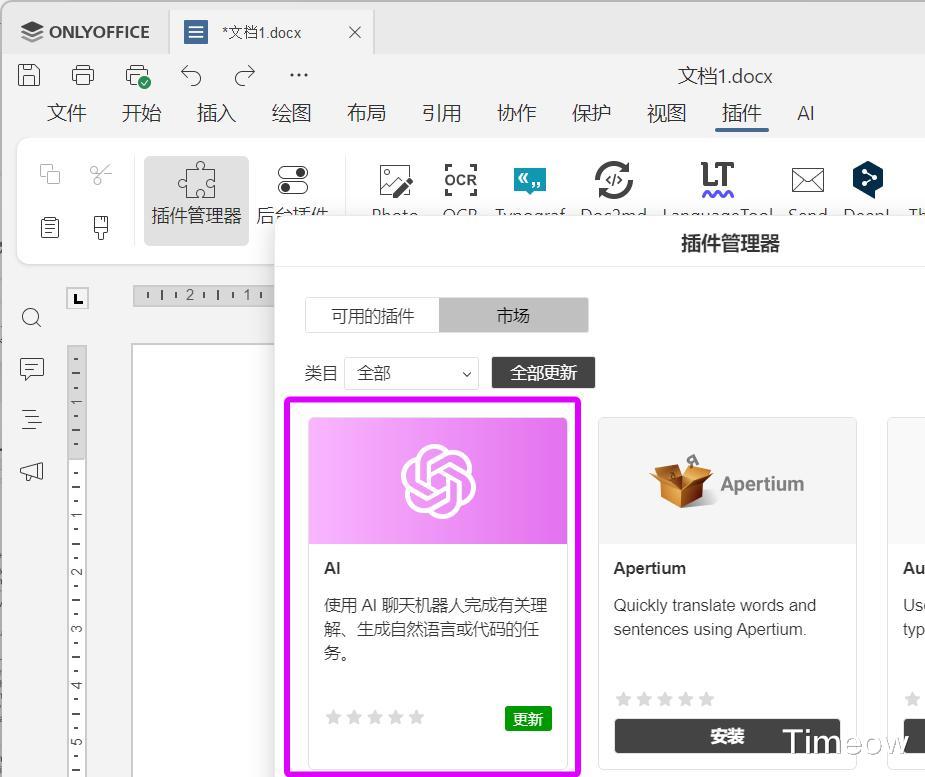Switch to 可用的插件 tab

tap(372, 316)
